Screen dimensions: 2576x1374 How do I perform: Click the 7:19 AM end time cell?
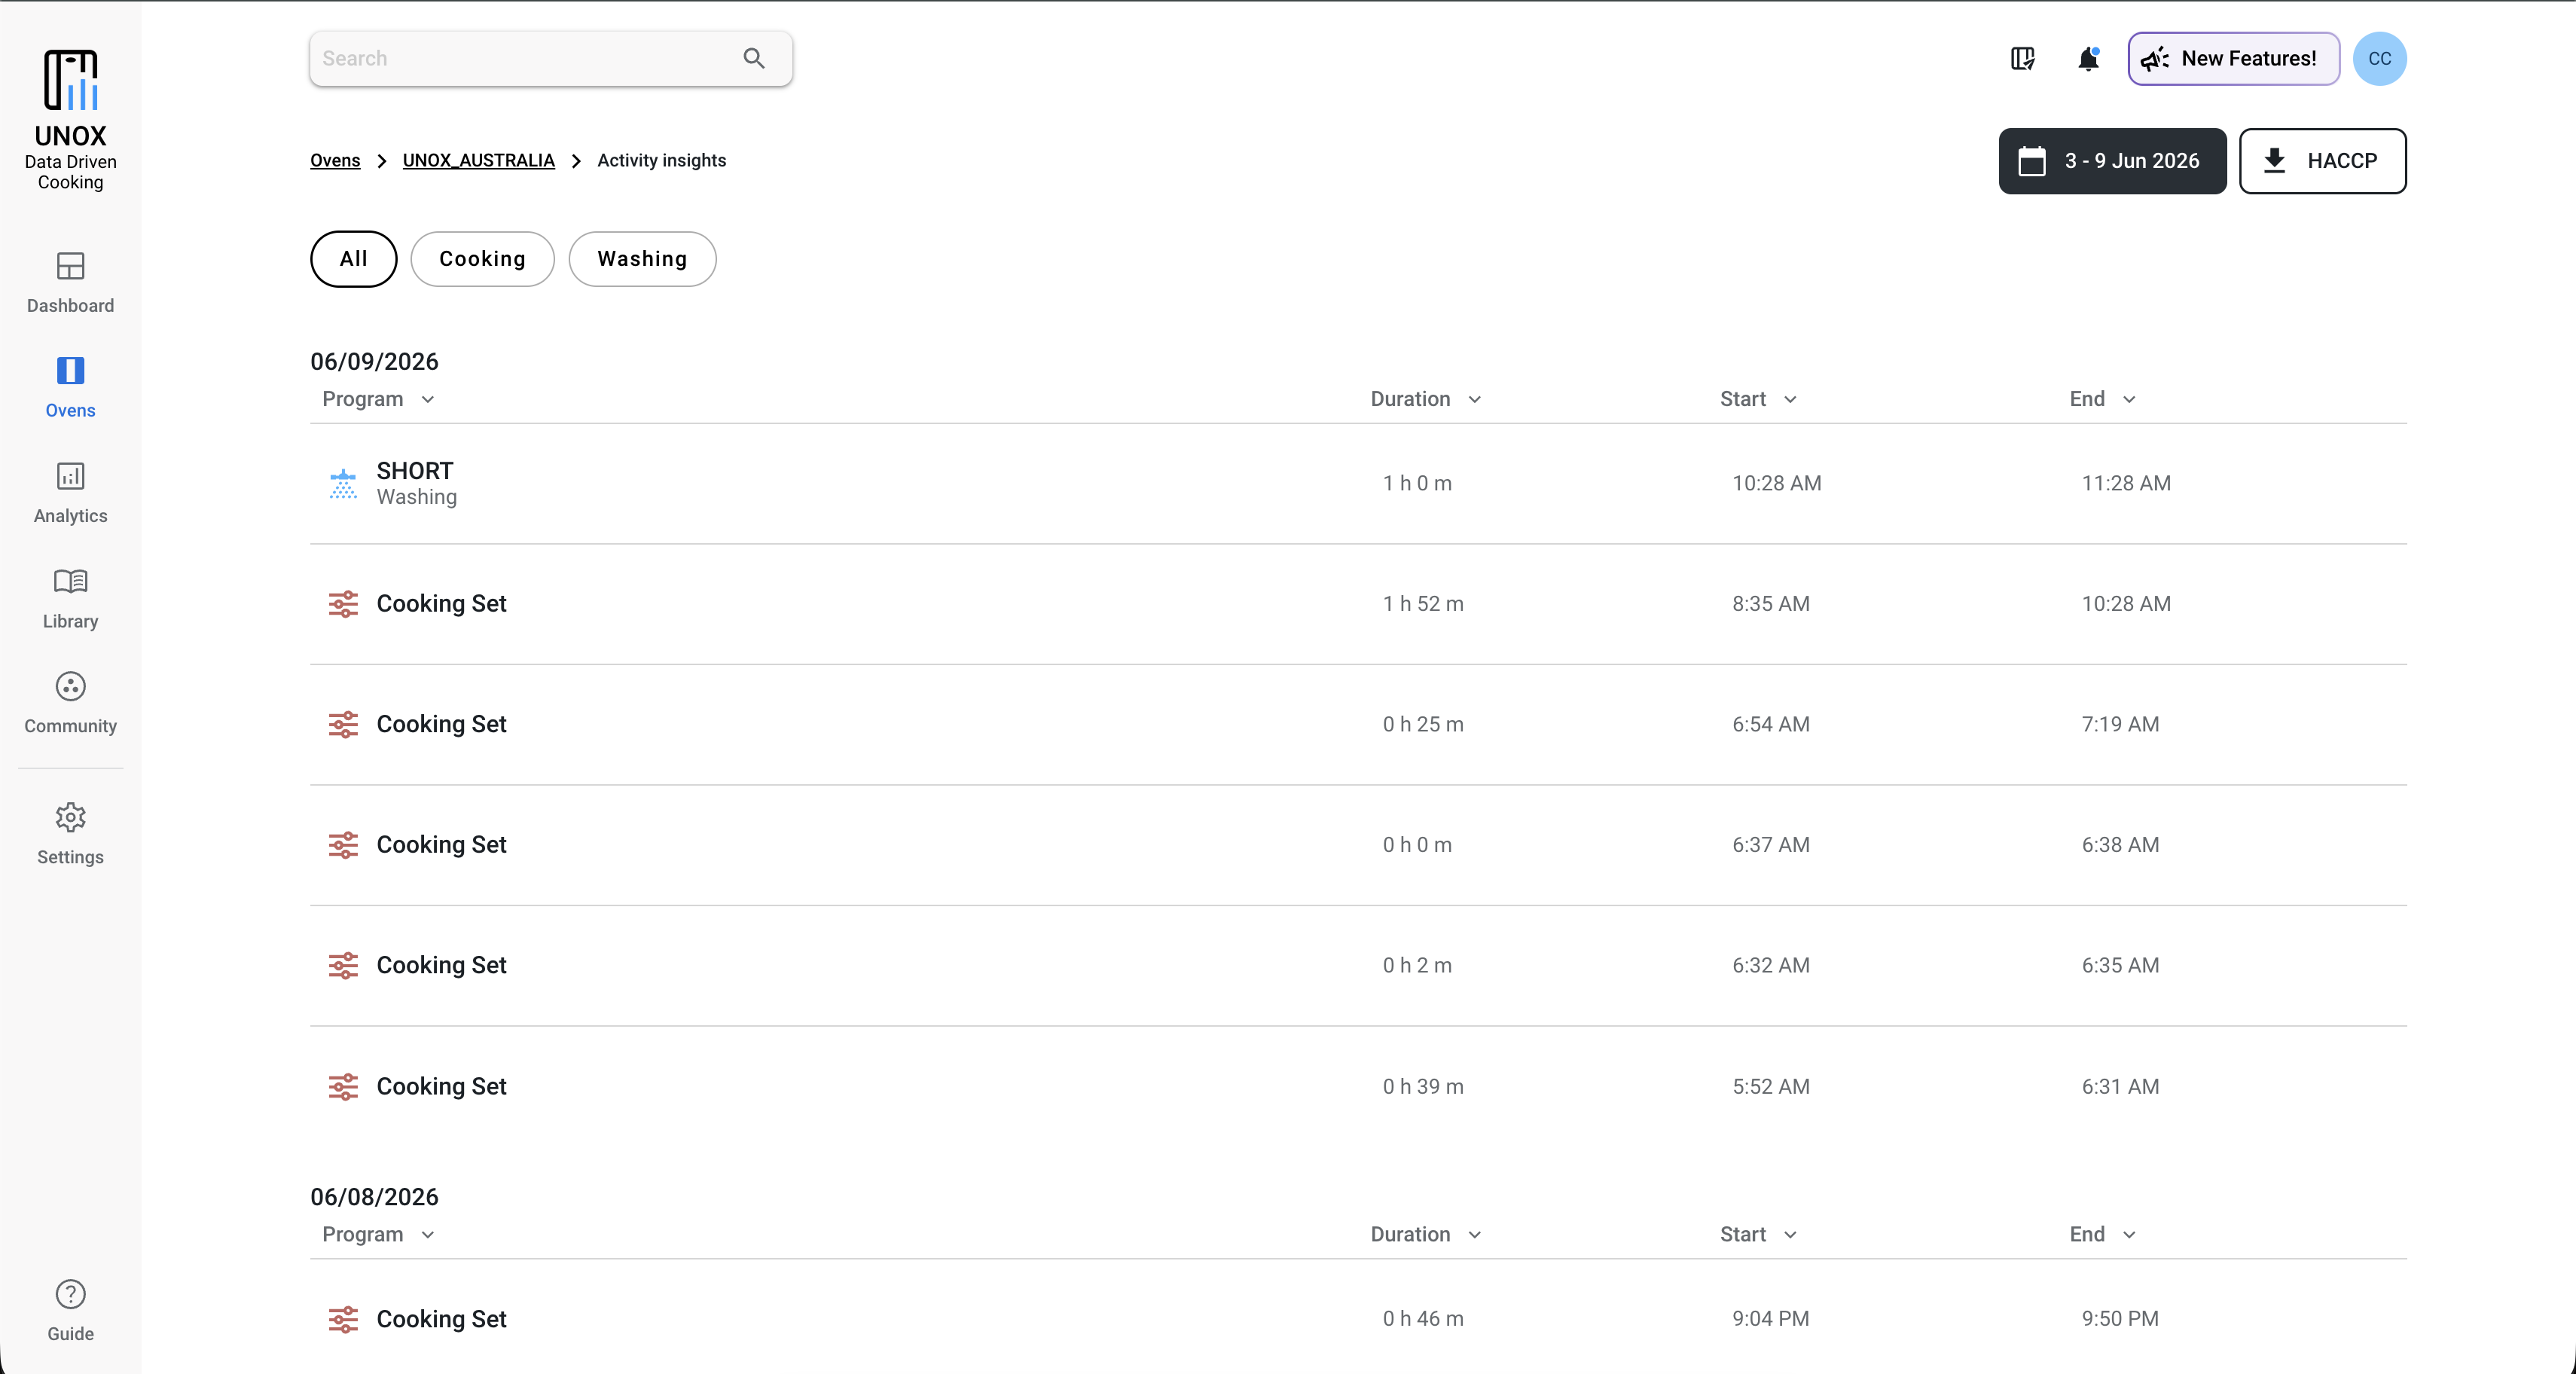(2120, 724)
